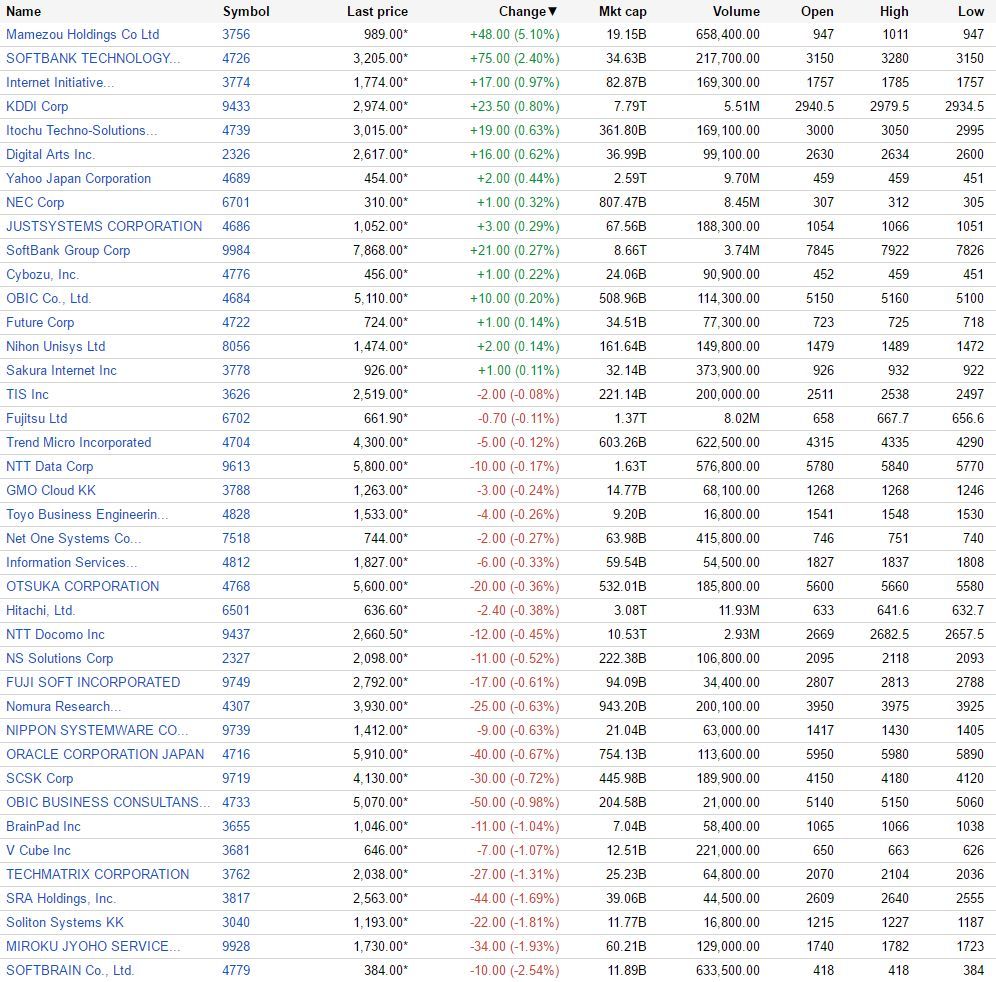Screen dimensions: 996x982
Task: Open OBIC BUSINESS CONSULTANTS link
Action: (108, 803)
